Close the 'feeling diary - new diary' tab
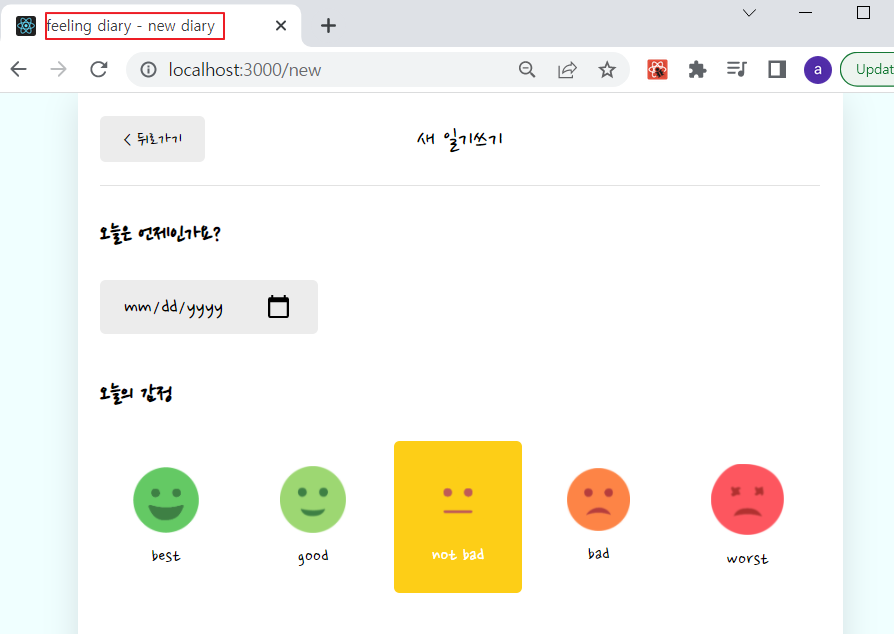 pos(281,26)
